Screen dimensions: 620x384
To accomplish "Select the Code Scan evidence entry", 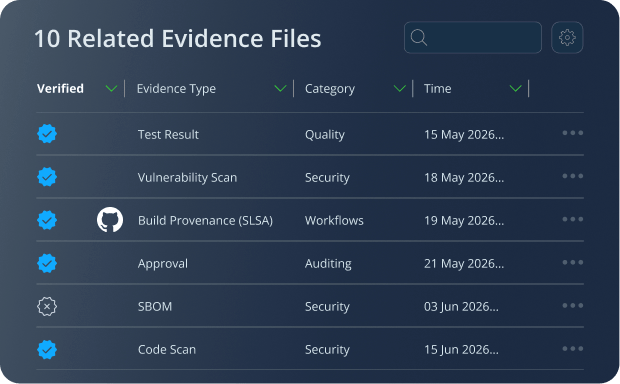I will [166, 350].
